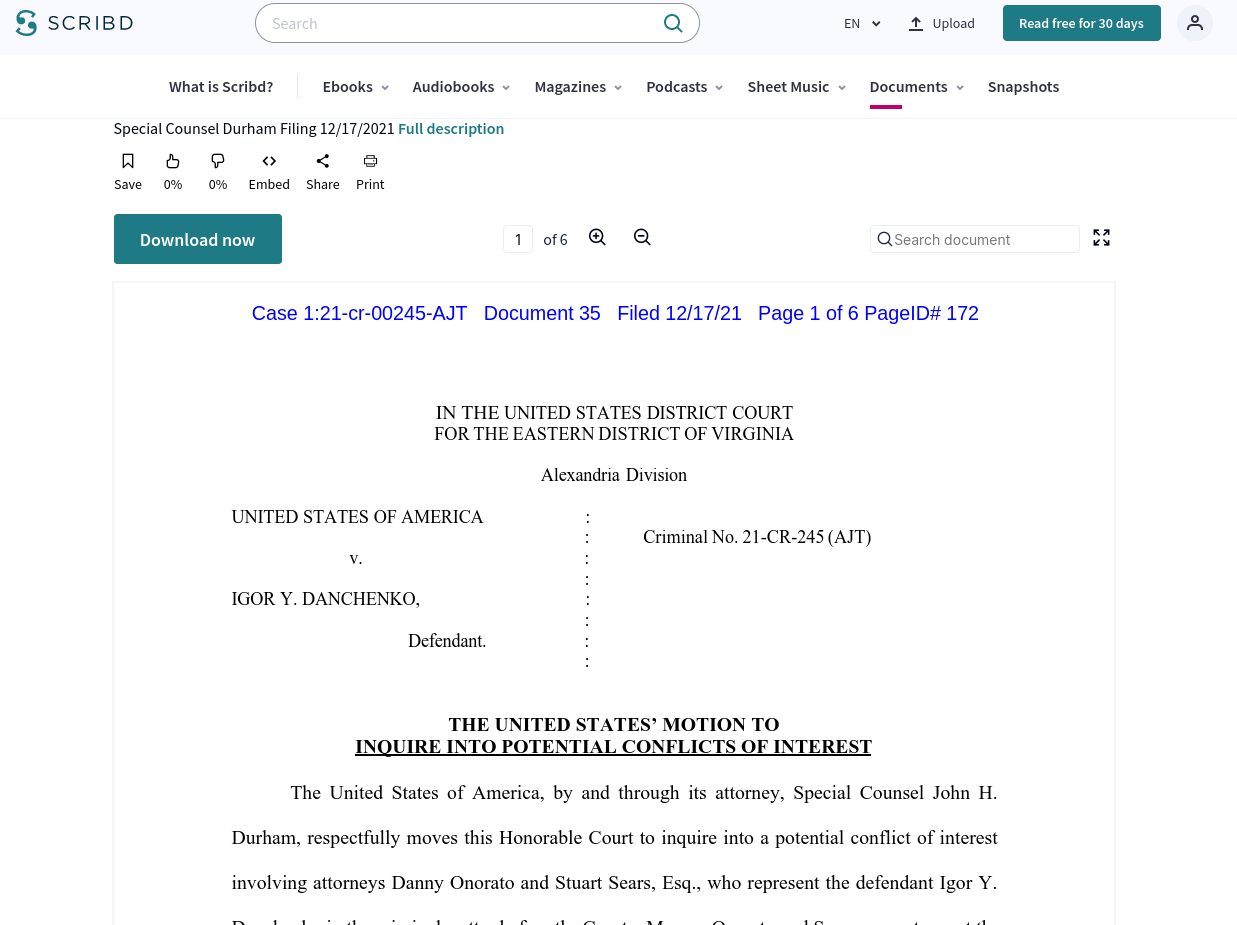Zoom out of the document
This screenshot has width=1237, height=925.
coord(642,237)
